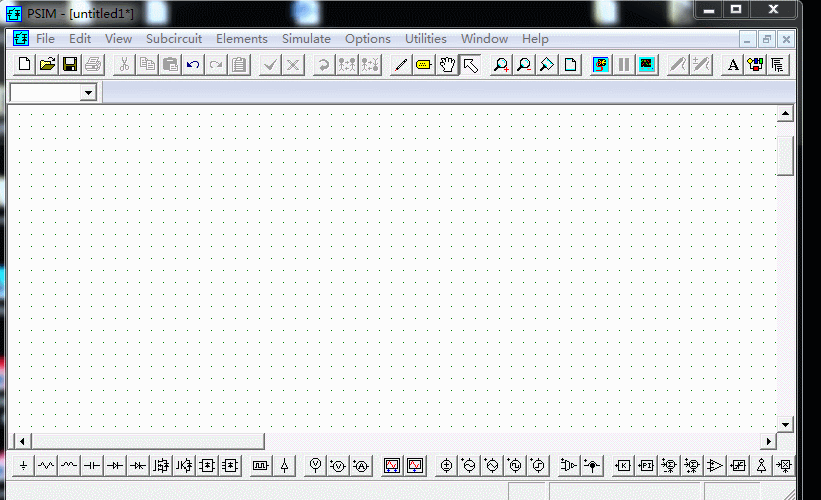Open the Utilities menu

click(x=426, y=39)
